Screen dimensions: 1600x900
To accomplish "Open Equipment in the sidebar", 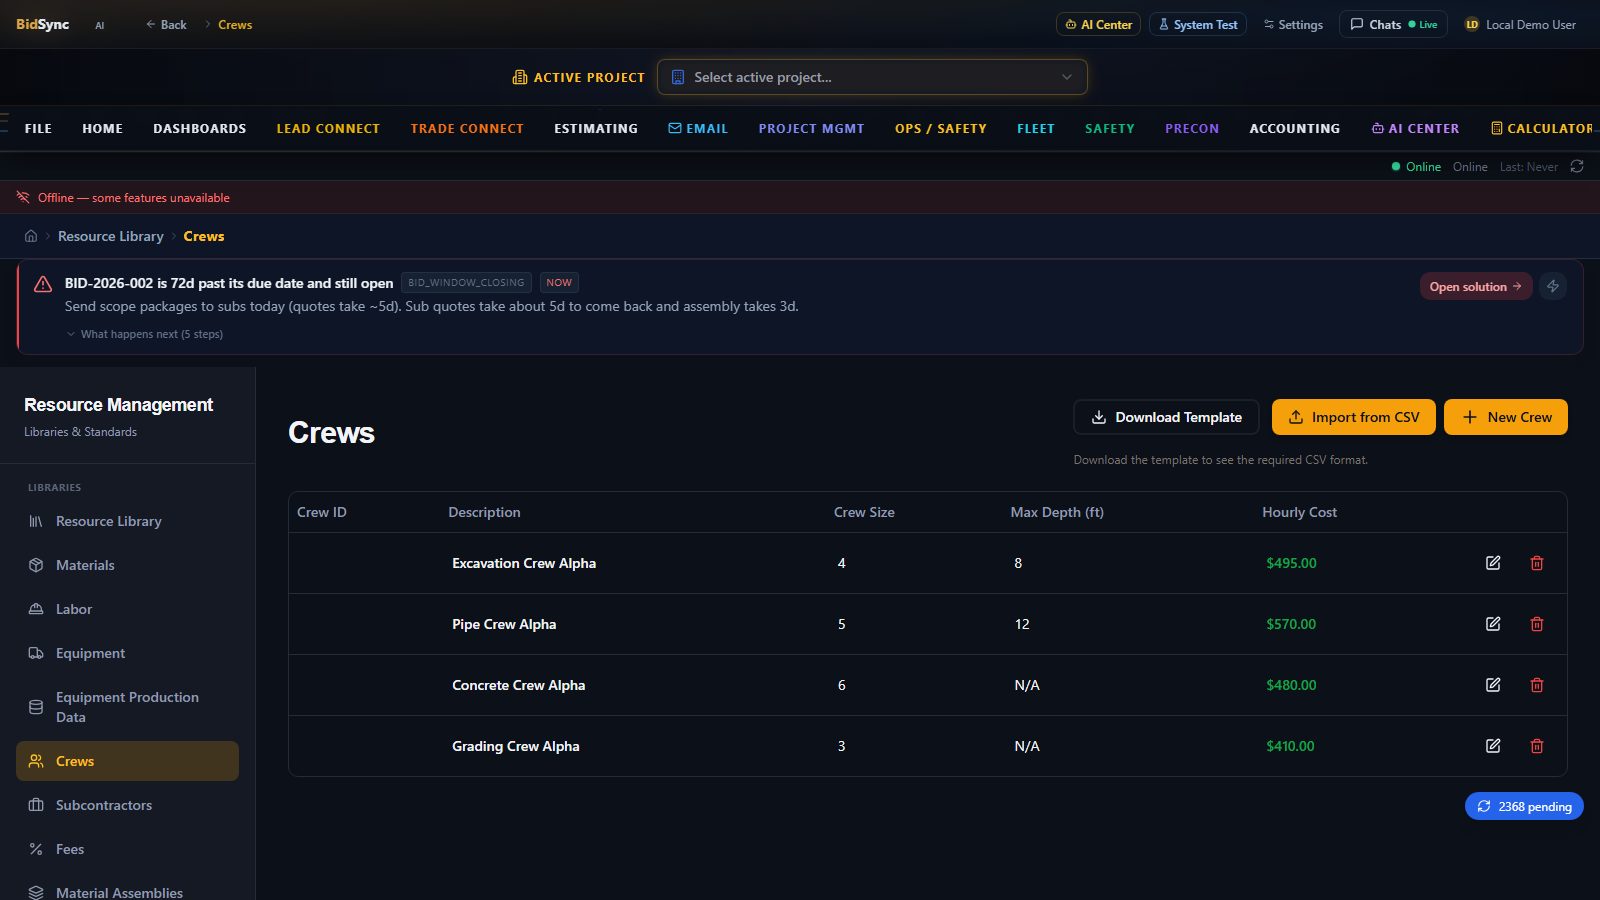I will point(127,653).
